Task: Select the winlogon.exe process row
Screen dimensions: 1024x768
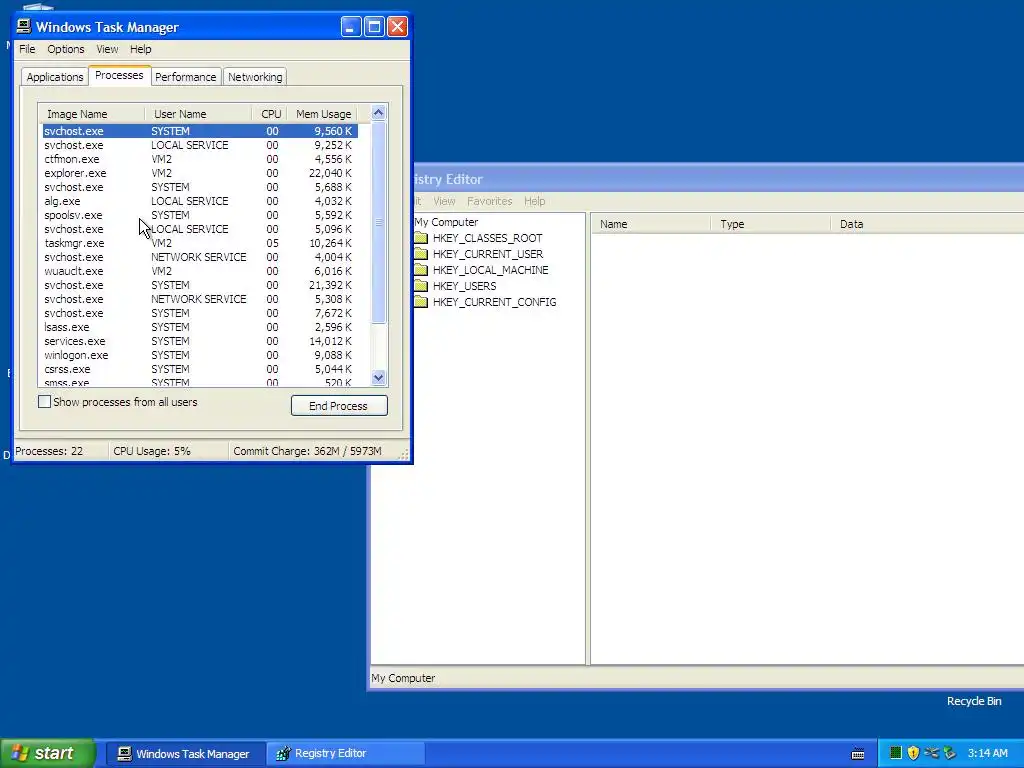Action: (x=200, y=355)
